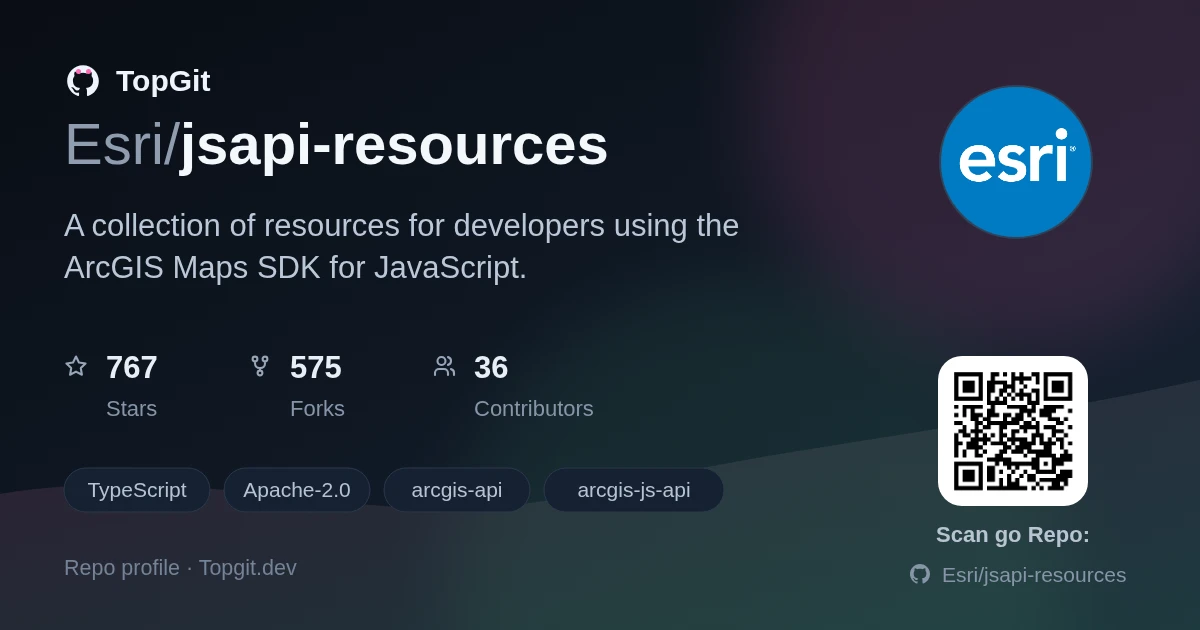
Task: Click the GitHub icon beside the Esri/jsapi-resources caption
Action: (920, 574)
